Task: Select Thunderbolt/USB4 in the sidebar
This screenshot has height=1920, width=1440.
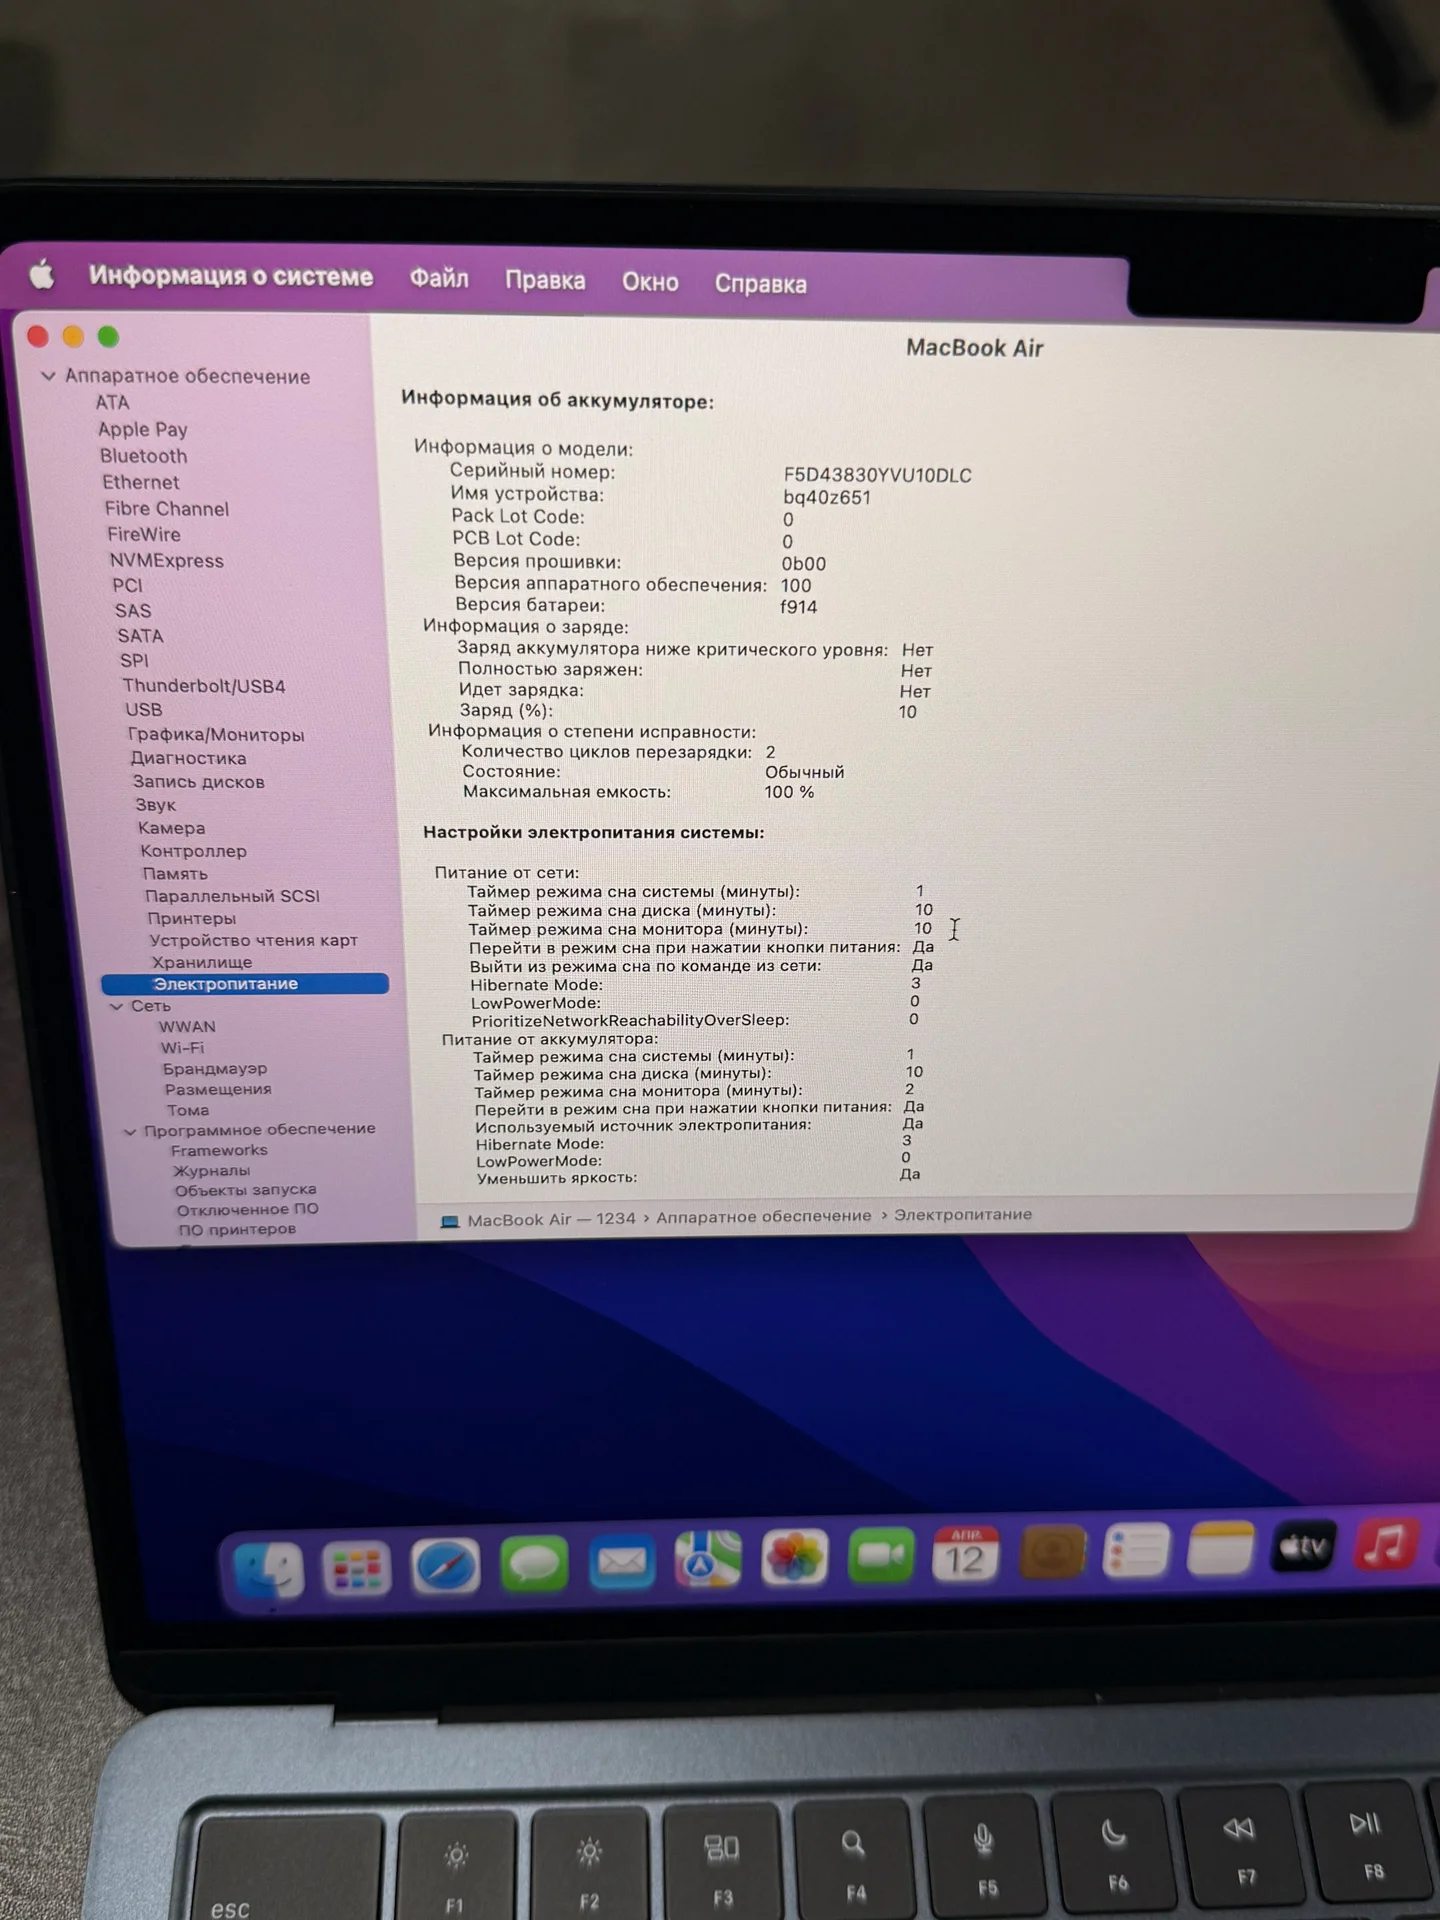Action: [x=204, y=686]
